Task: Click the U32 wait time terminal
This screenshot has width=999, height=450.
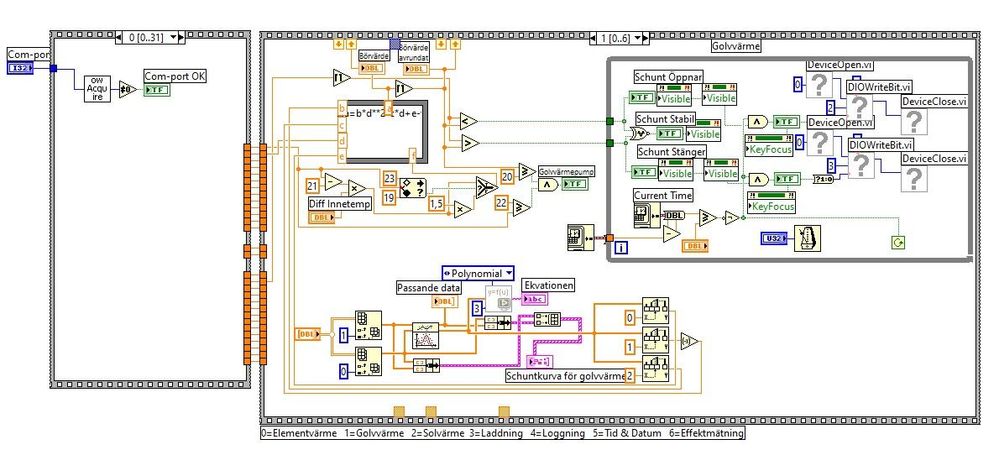Action: click(774, 238)
